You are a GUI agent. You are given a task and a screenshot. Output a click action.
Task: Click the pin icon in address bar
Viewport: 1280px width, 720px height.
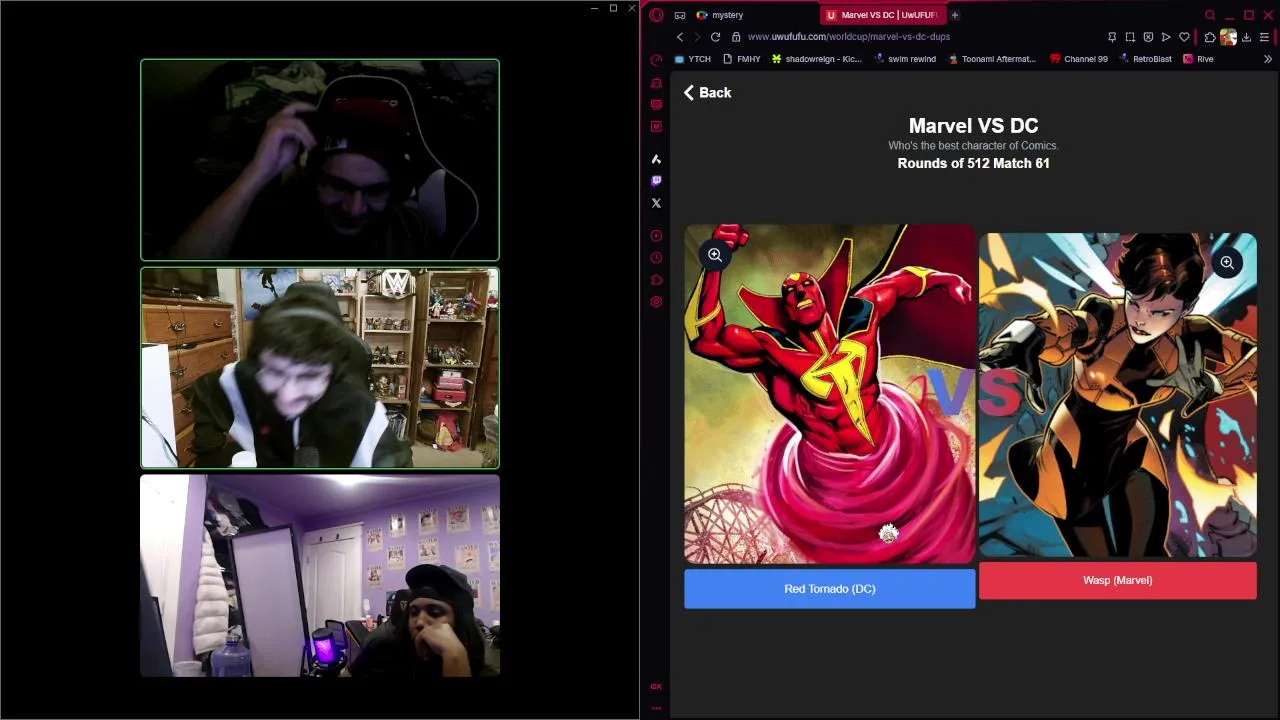[x=1112, y=37]
